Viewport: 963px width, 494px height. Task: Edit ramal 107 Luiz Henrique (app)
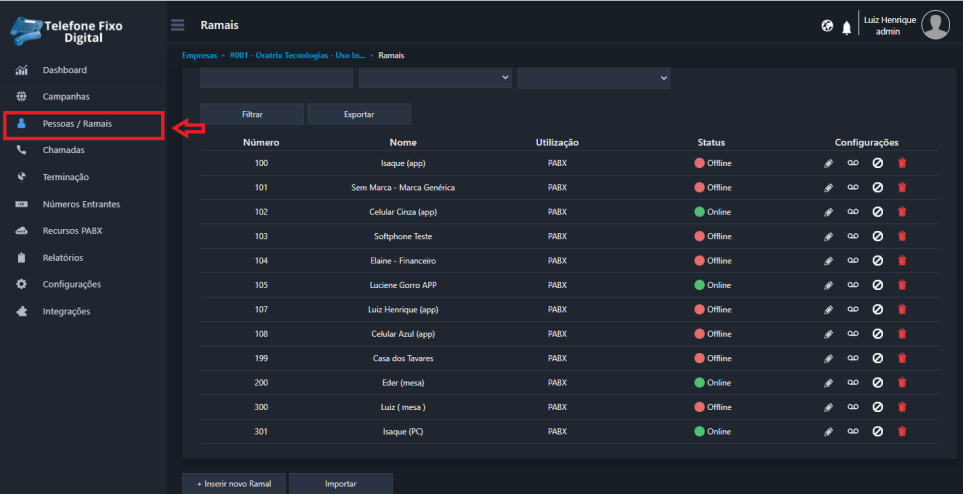[828, 309]
